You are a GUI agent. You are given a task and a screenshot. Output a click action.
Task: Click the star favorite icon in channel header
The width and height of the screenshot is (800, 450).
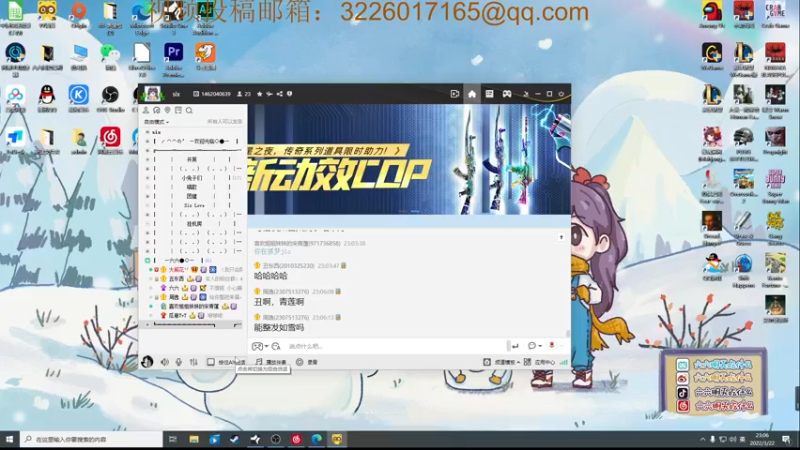click(260, 94)
